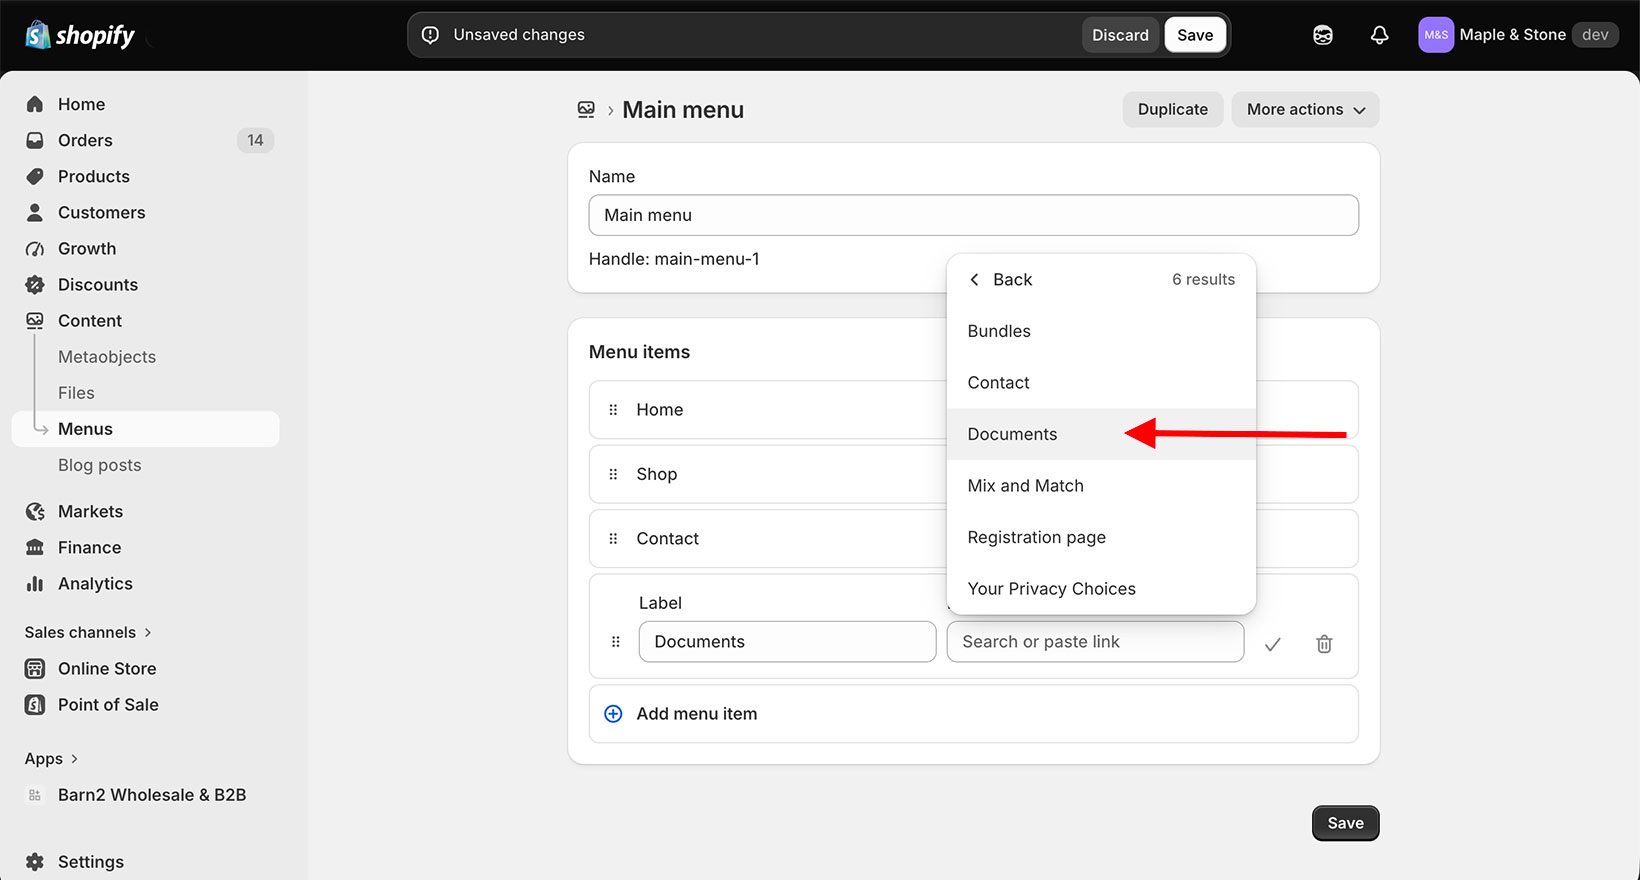
Task: Select Mix and Match page
Action: pyautogui.click(x=1101, y=486)
